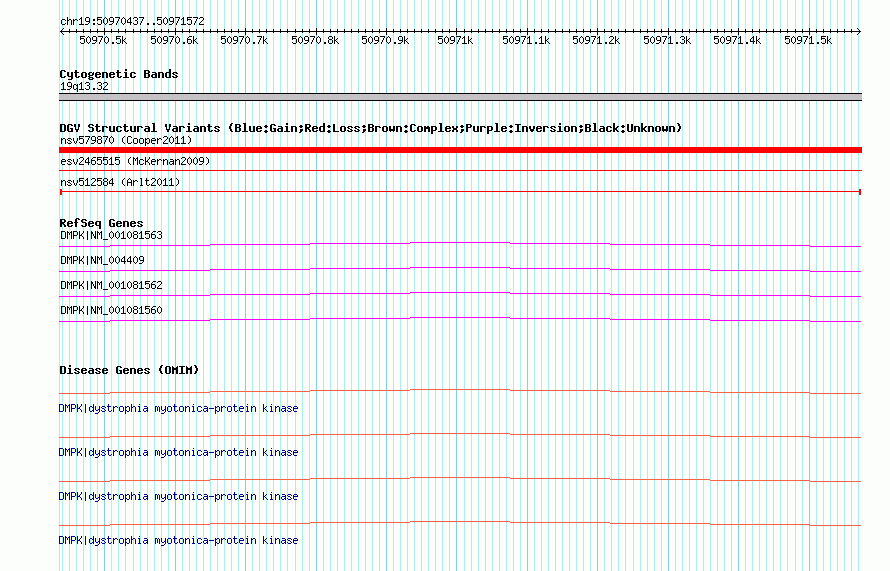Click the thick red nsv579870 loss bar
890x571 pixels.
click(460, 150)
